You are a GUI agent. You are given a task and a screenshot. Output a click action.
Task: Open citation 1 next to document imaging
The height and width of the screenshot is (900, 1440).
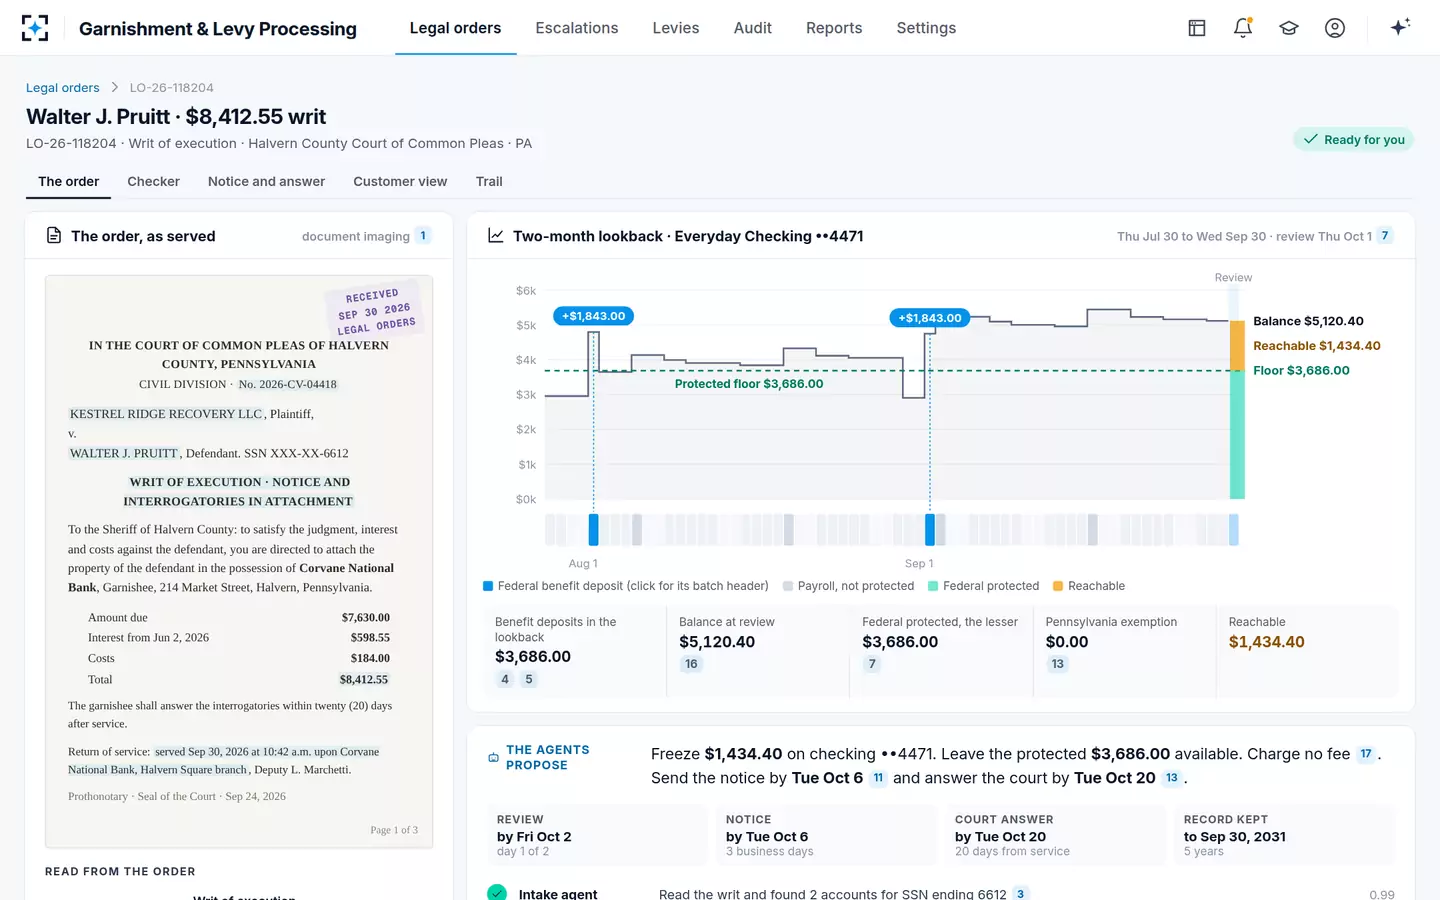pyautogui.click(x=423, y=236)
